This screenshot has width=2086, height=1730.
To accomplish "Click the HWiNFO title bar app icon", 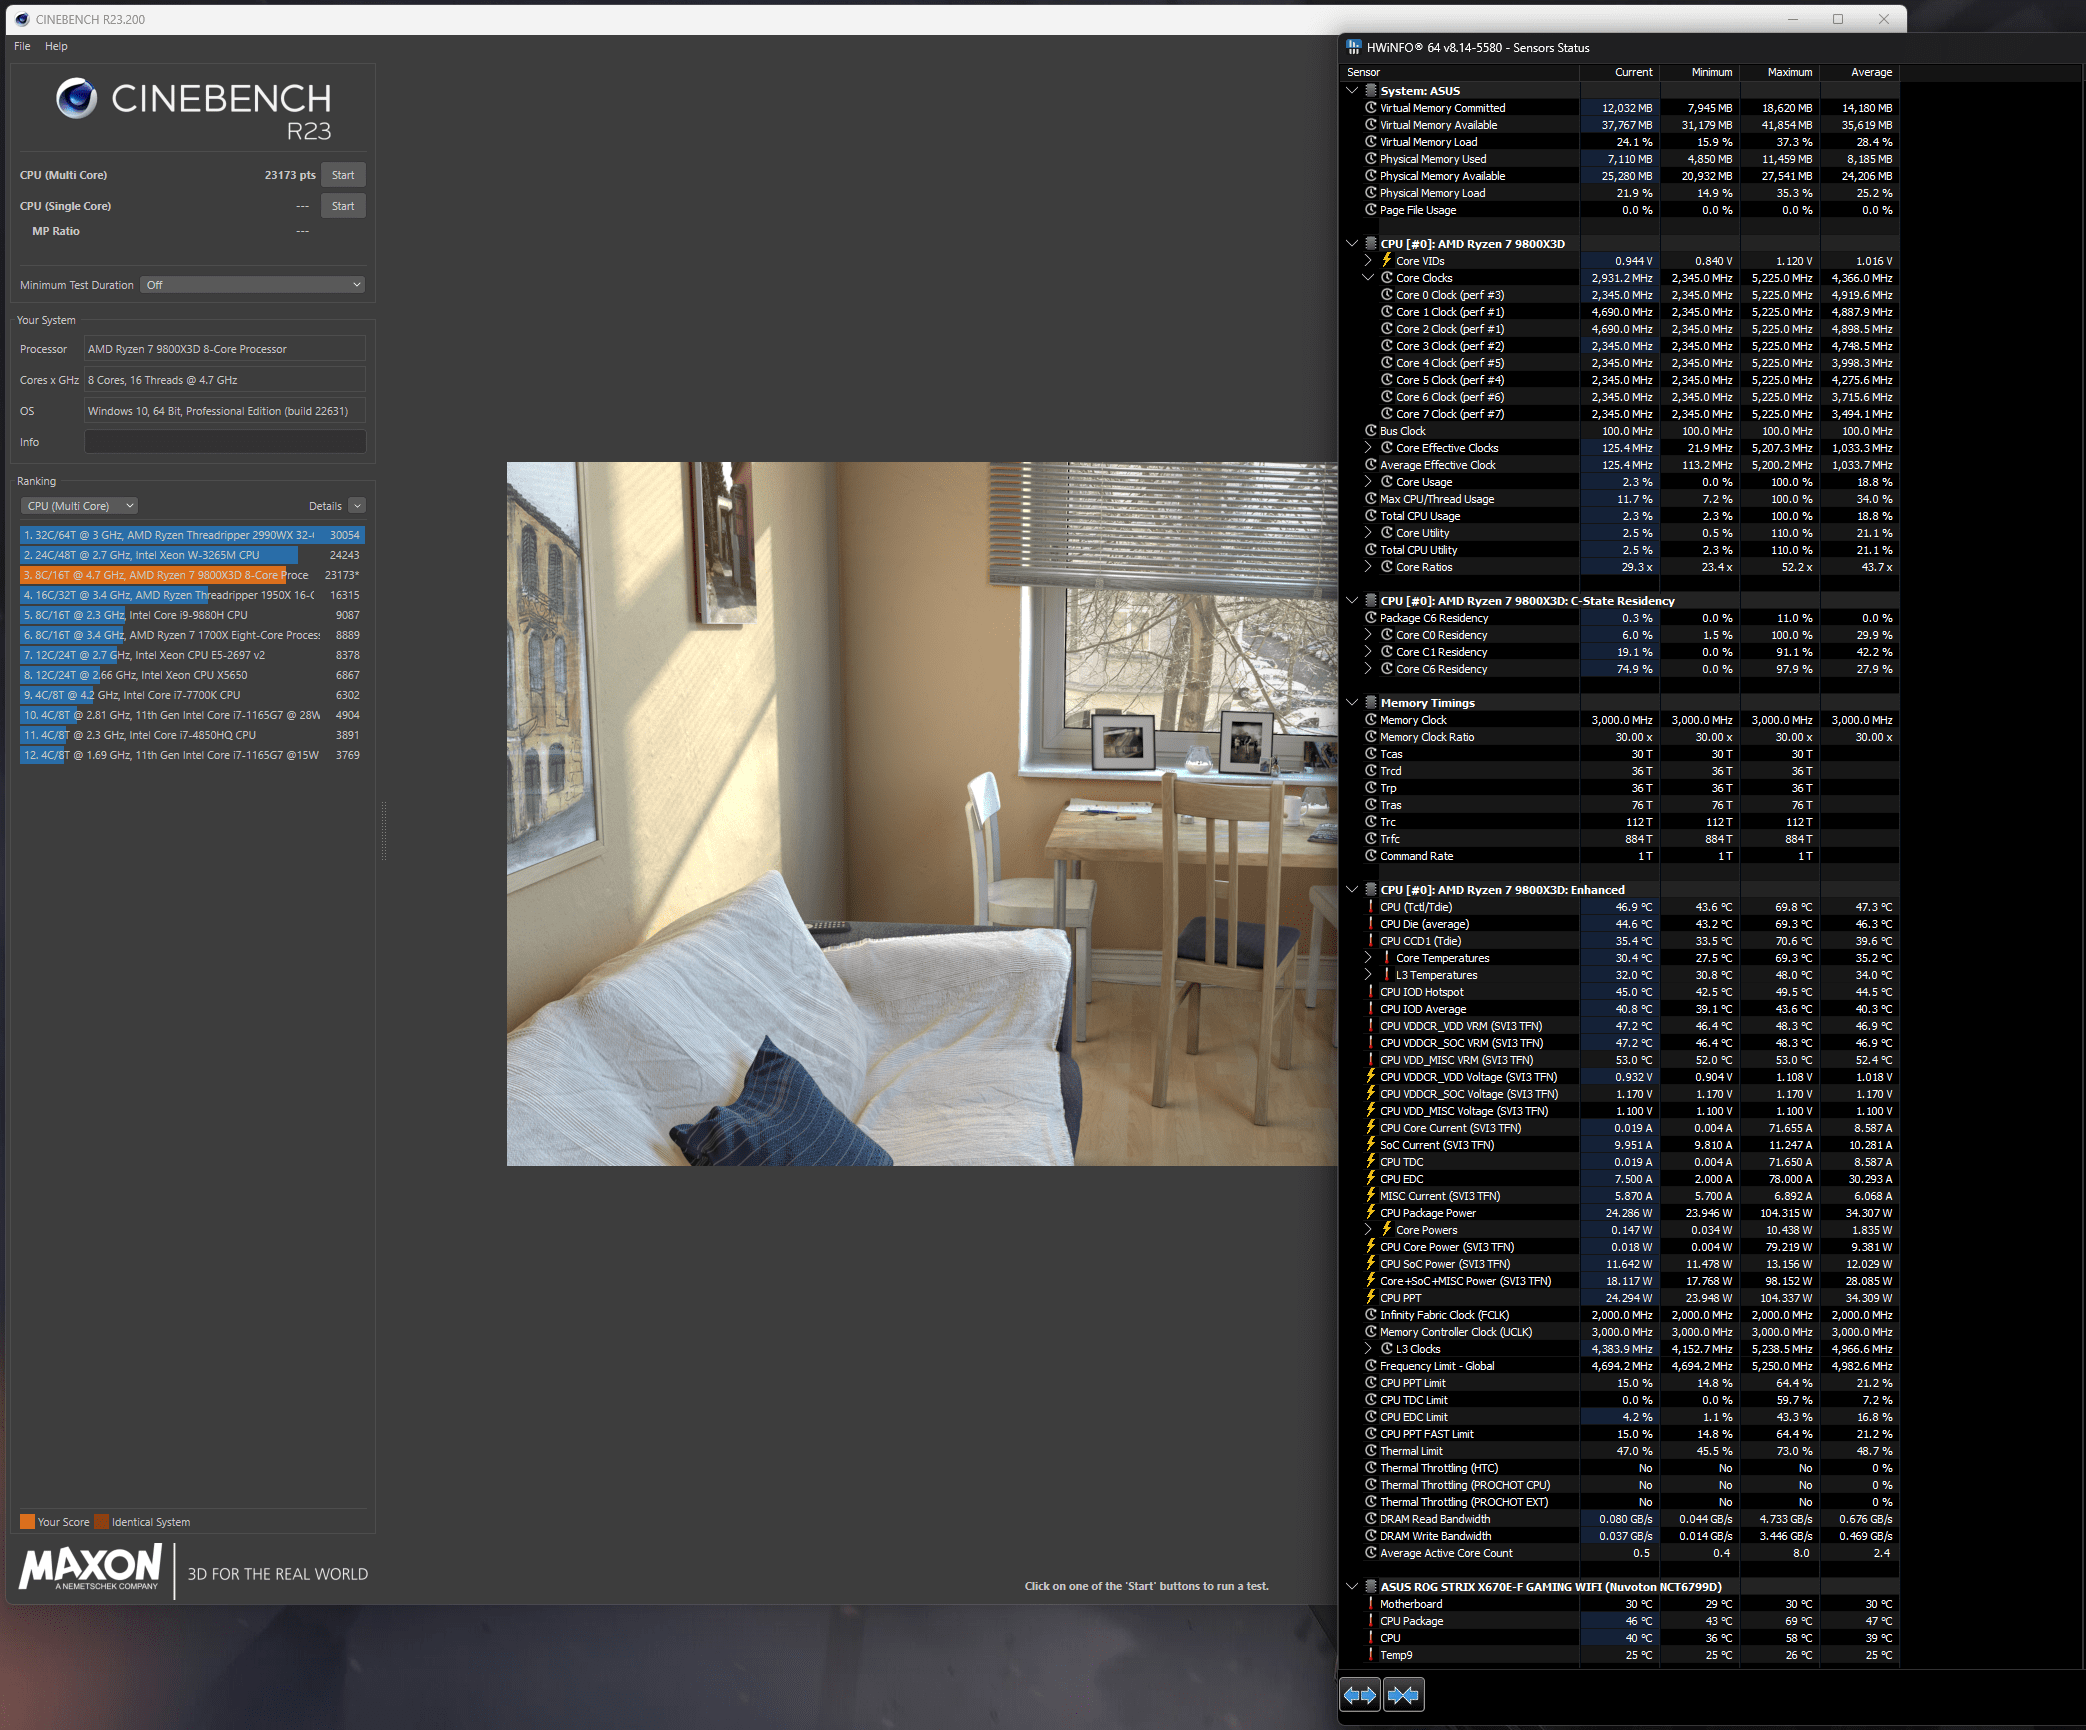I will pyautogui.click(x=1354, y=47).
